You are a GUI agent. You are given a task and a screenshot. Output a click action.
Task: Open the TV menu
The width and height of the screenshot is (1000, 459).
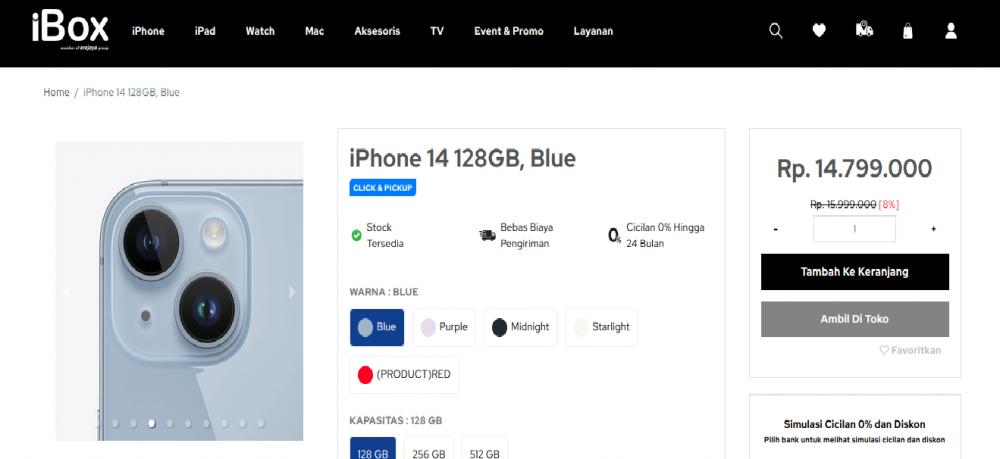point(437,31)
